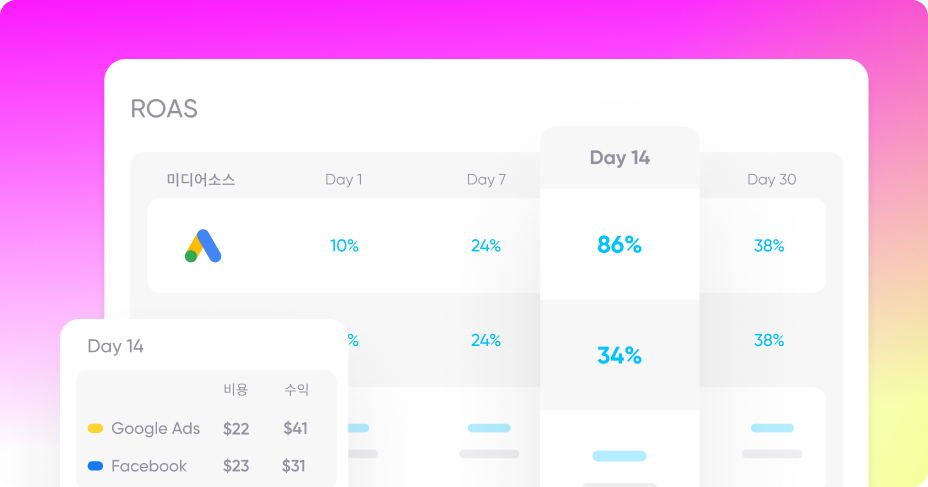Click second row Day 7 24% value
928x487 pixels.
[x=486, y=340]
